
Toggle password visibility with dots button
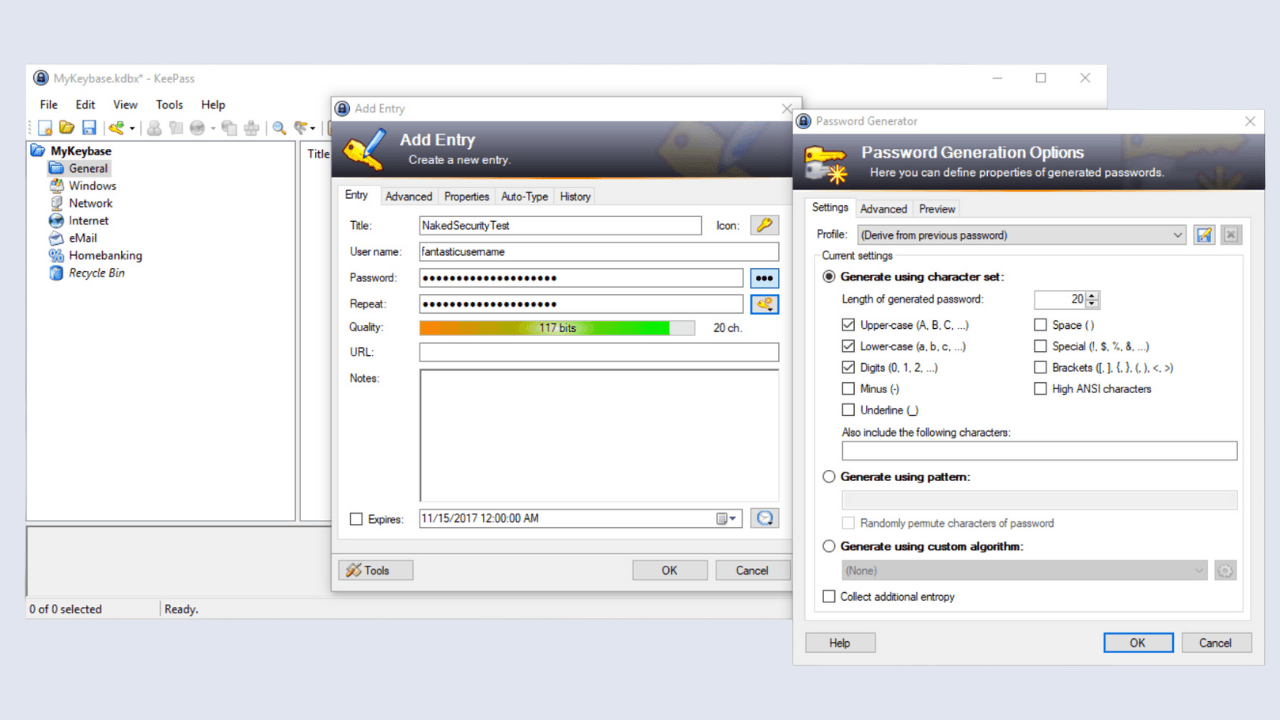pos(764,278)
